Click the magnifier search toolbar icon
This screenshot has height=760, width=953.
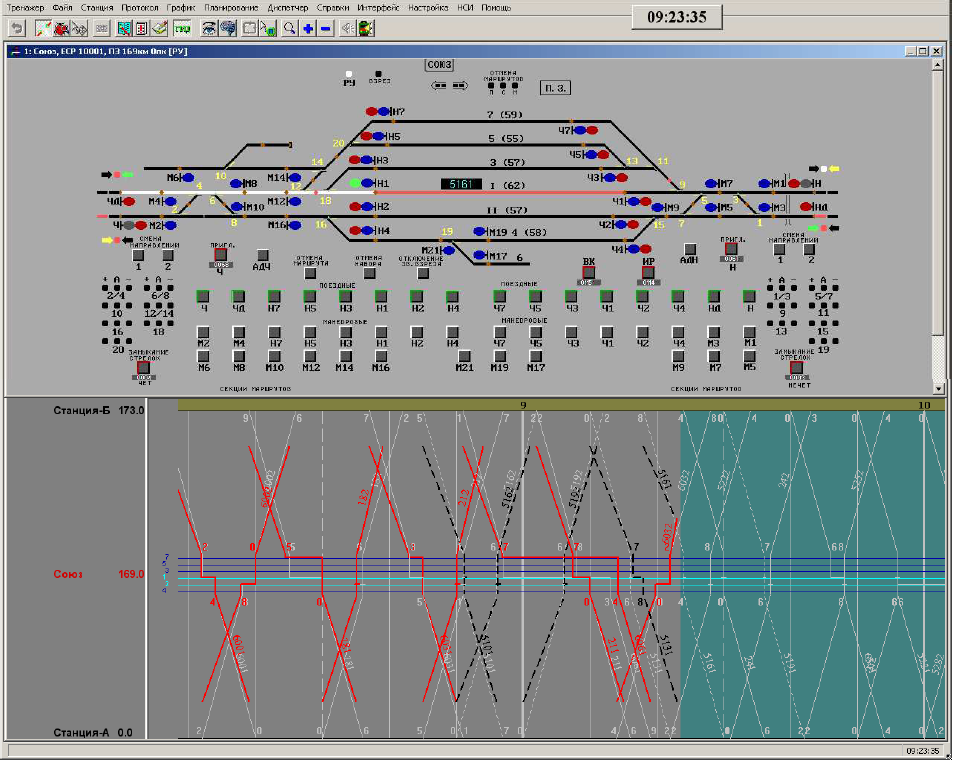tap(289, 28)
